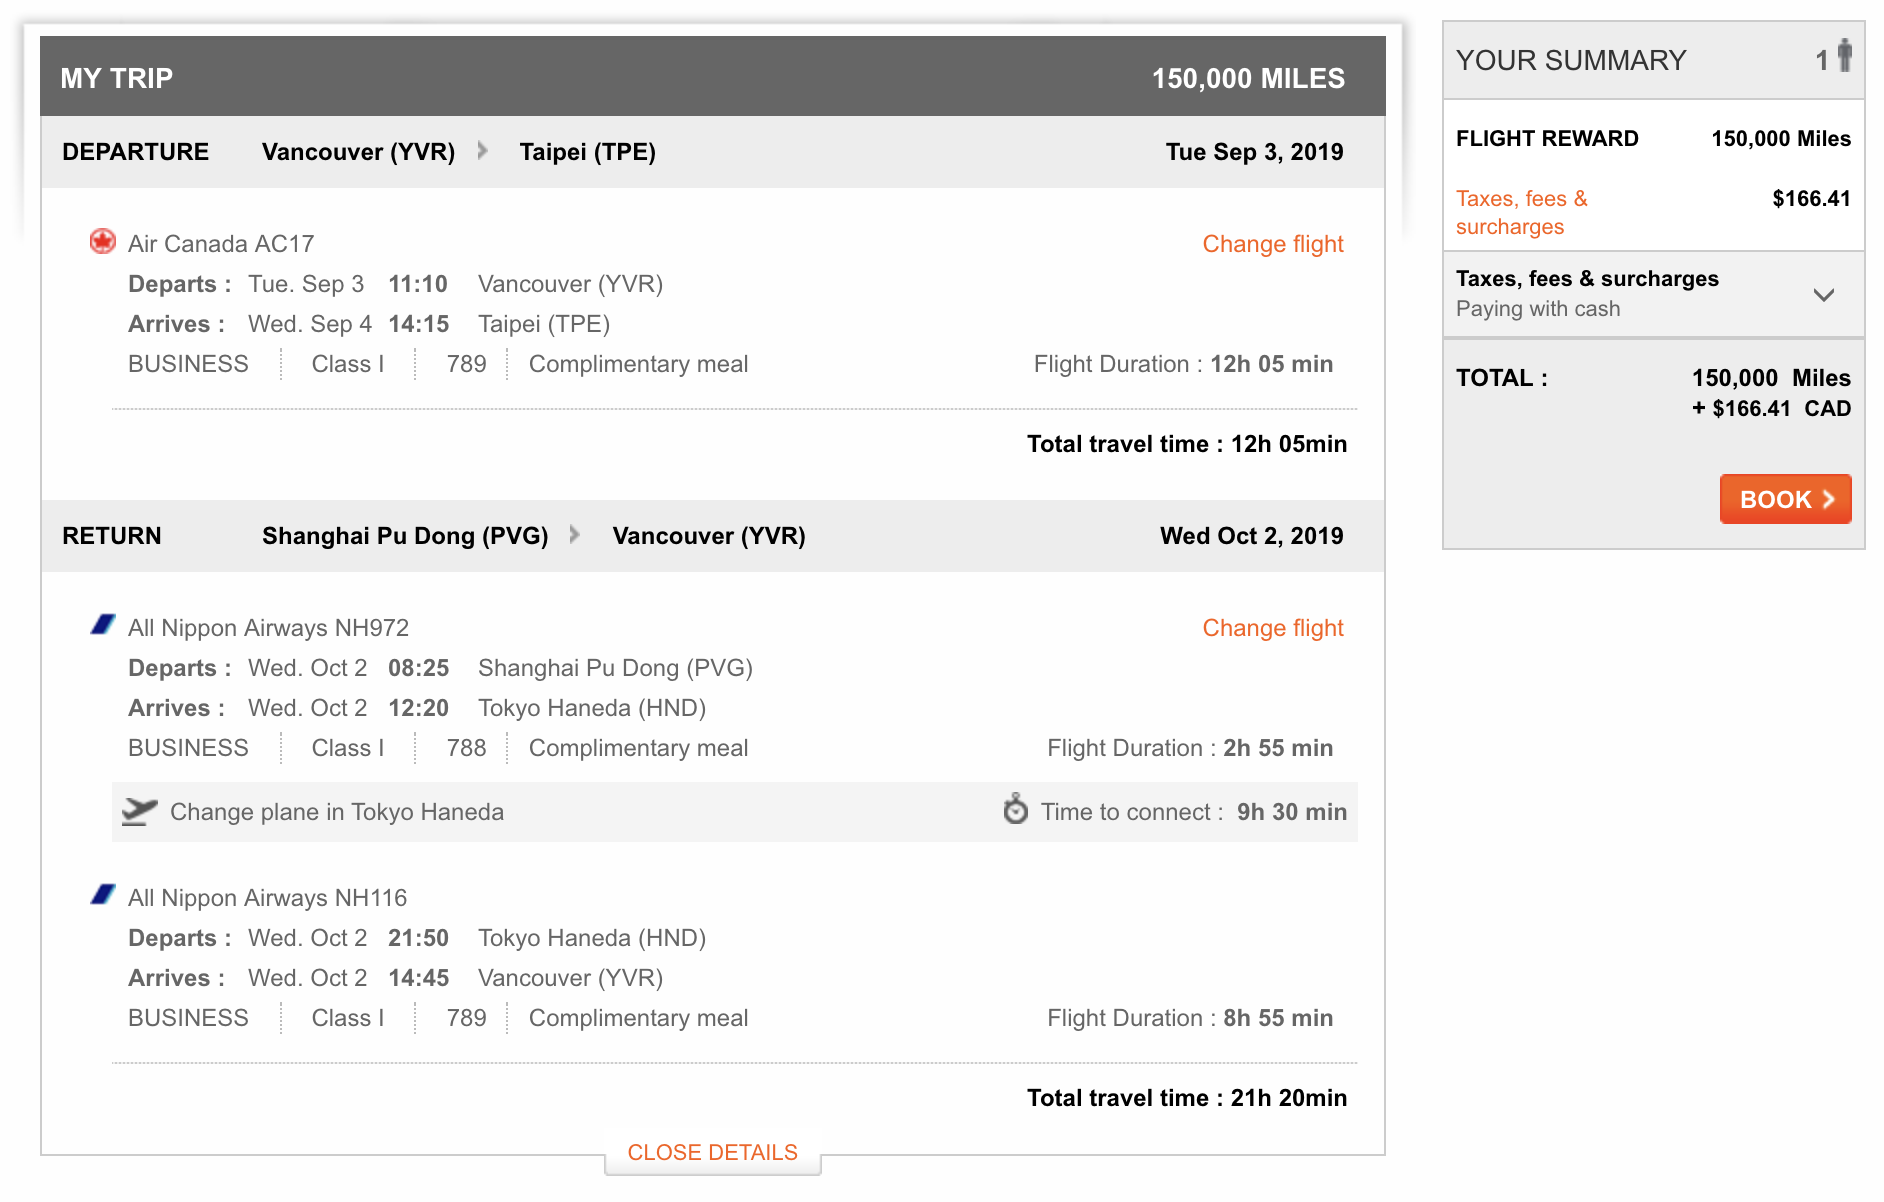Click the passenger icon in Your Summary
Screen dimensions: 1884x1202
pyautogui.click(x=1844, y=56)
